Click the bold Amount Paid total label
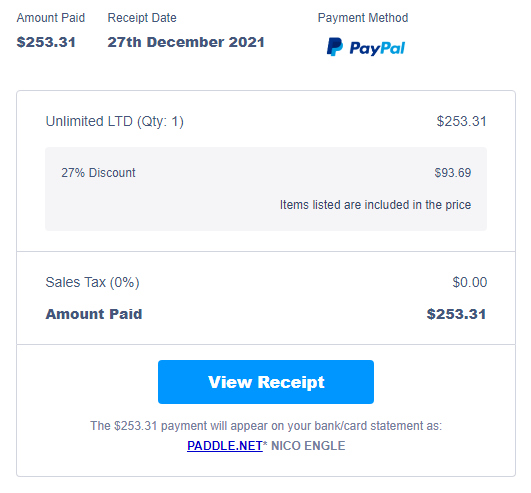 [x=94, y=314]
